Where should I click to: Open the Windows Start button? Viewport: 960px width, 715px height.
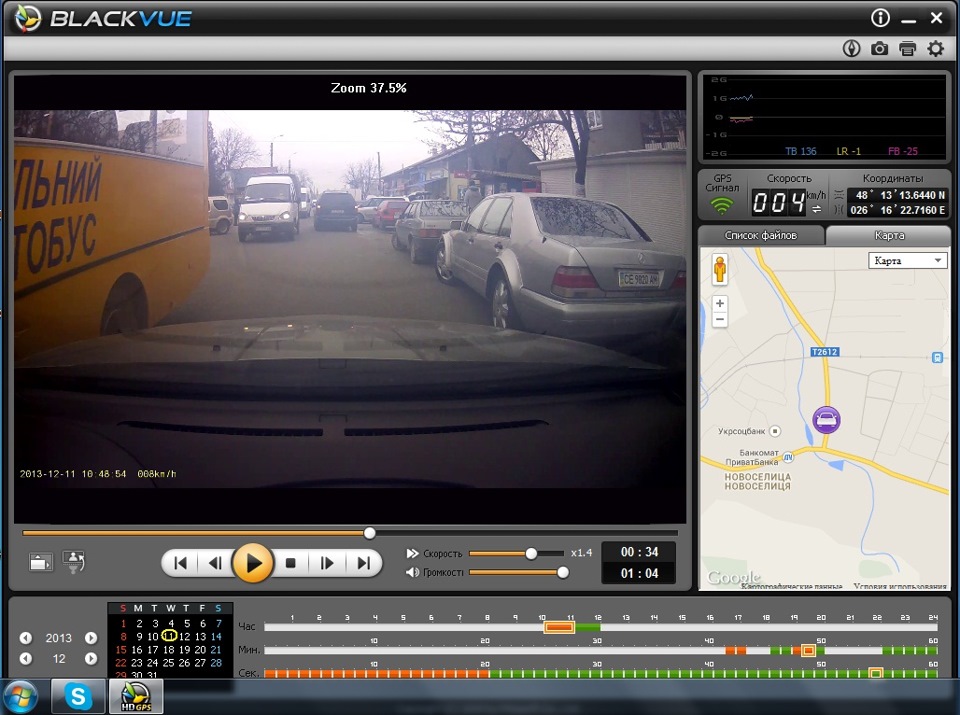coord(20,697)
